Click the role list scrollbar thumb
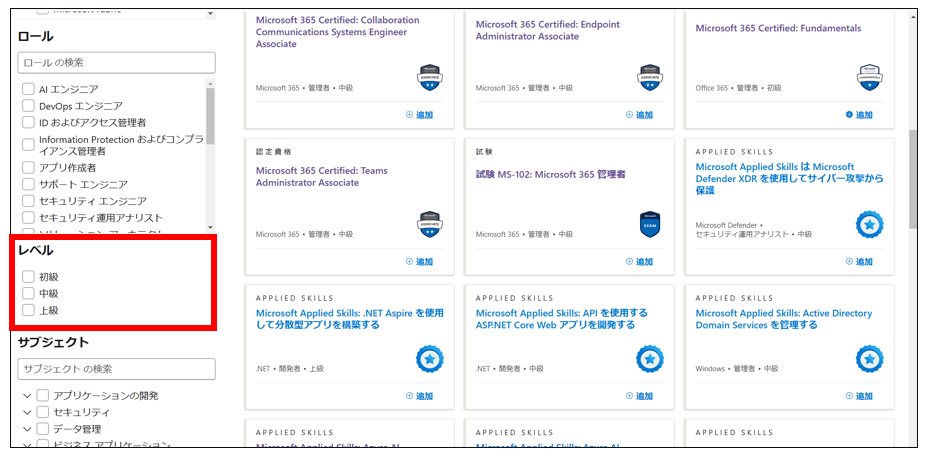This screenshot has height=451, width=927. pyautogui.click(x=210, y=116)
